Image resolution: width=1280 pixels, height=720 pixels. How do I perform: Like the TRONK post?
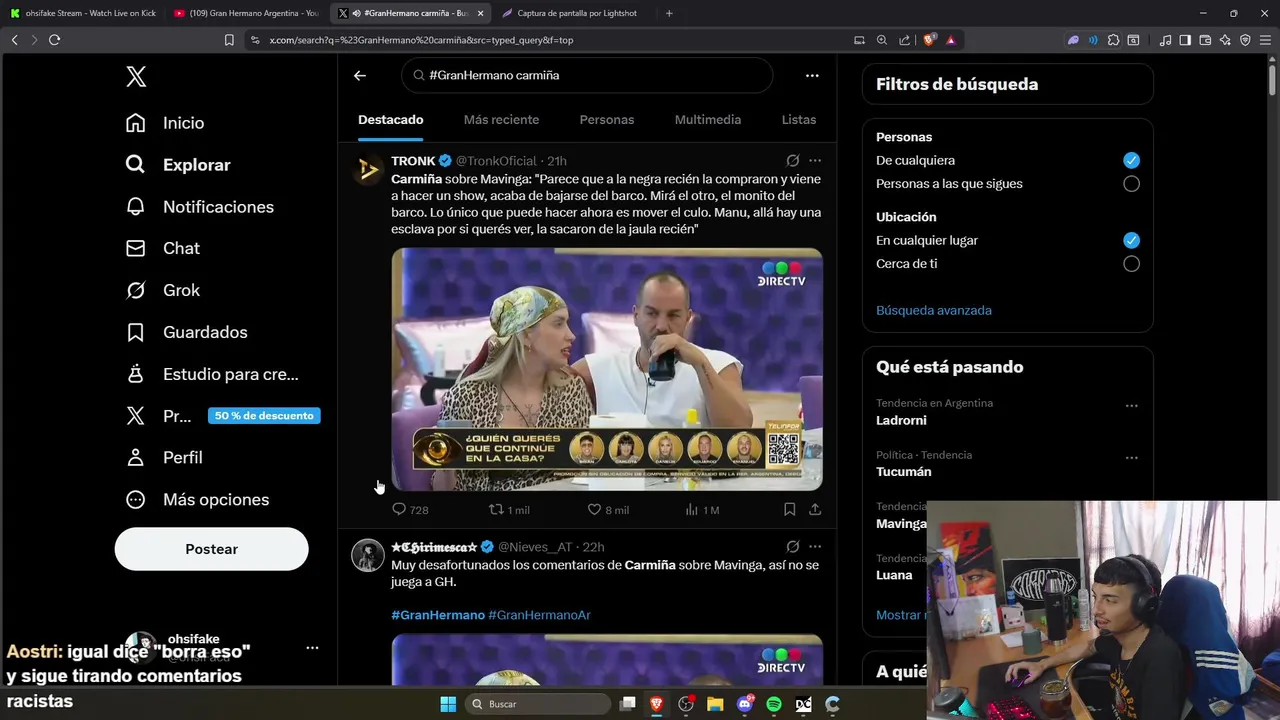[x=608, y=510]
